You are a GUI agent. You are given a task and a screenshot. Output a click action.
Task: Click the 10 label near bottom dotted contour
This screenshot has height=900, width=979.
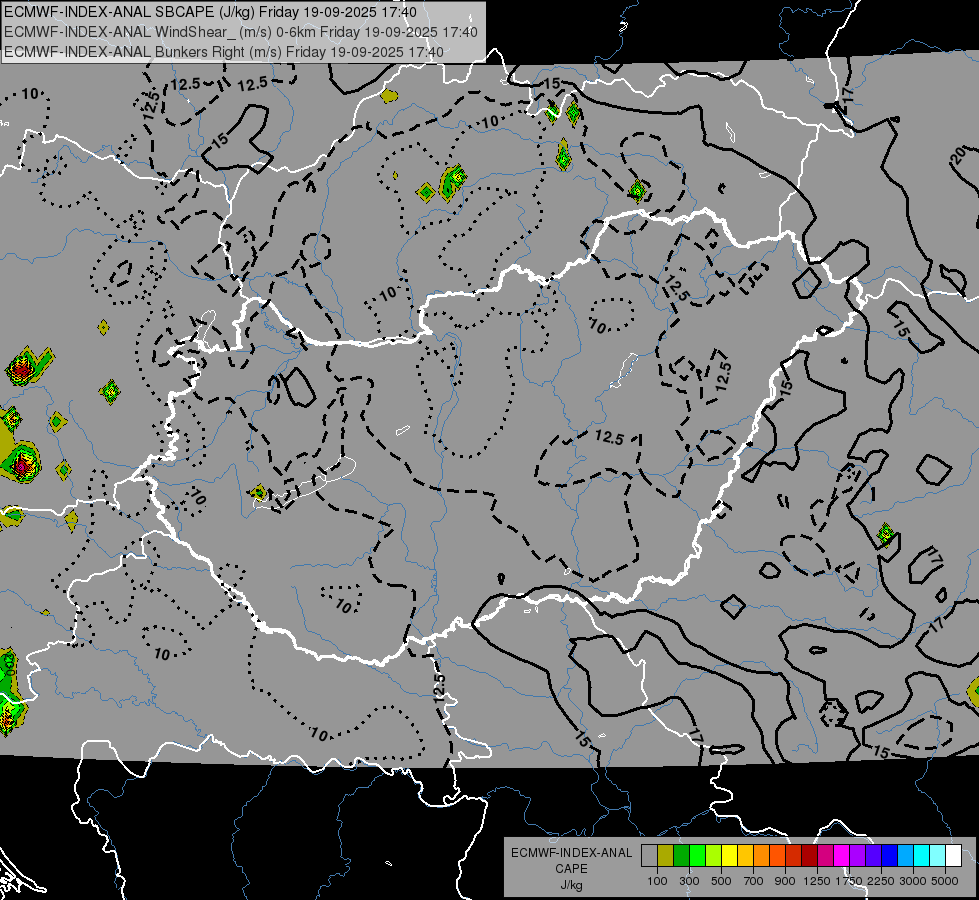[x=319, y=734]
